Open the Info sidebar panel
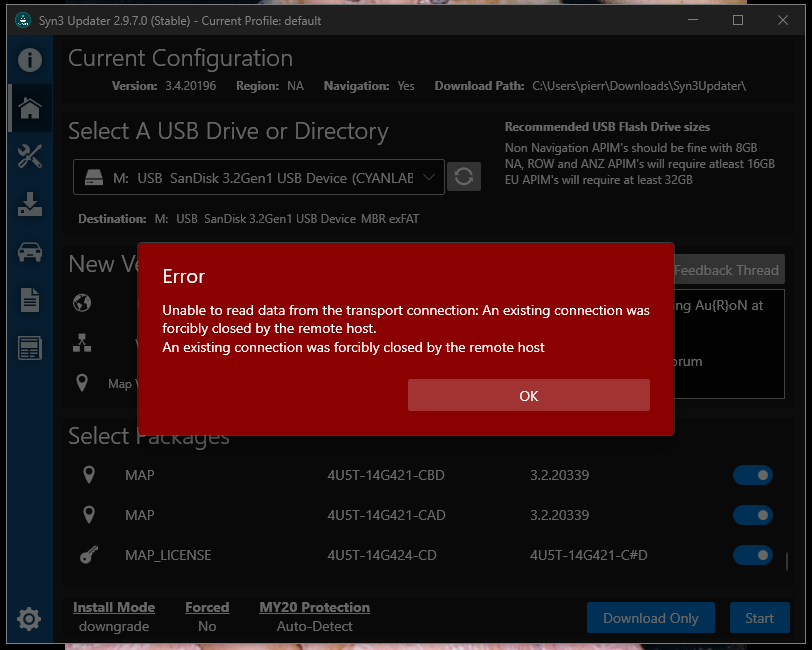 [29, 59]
